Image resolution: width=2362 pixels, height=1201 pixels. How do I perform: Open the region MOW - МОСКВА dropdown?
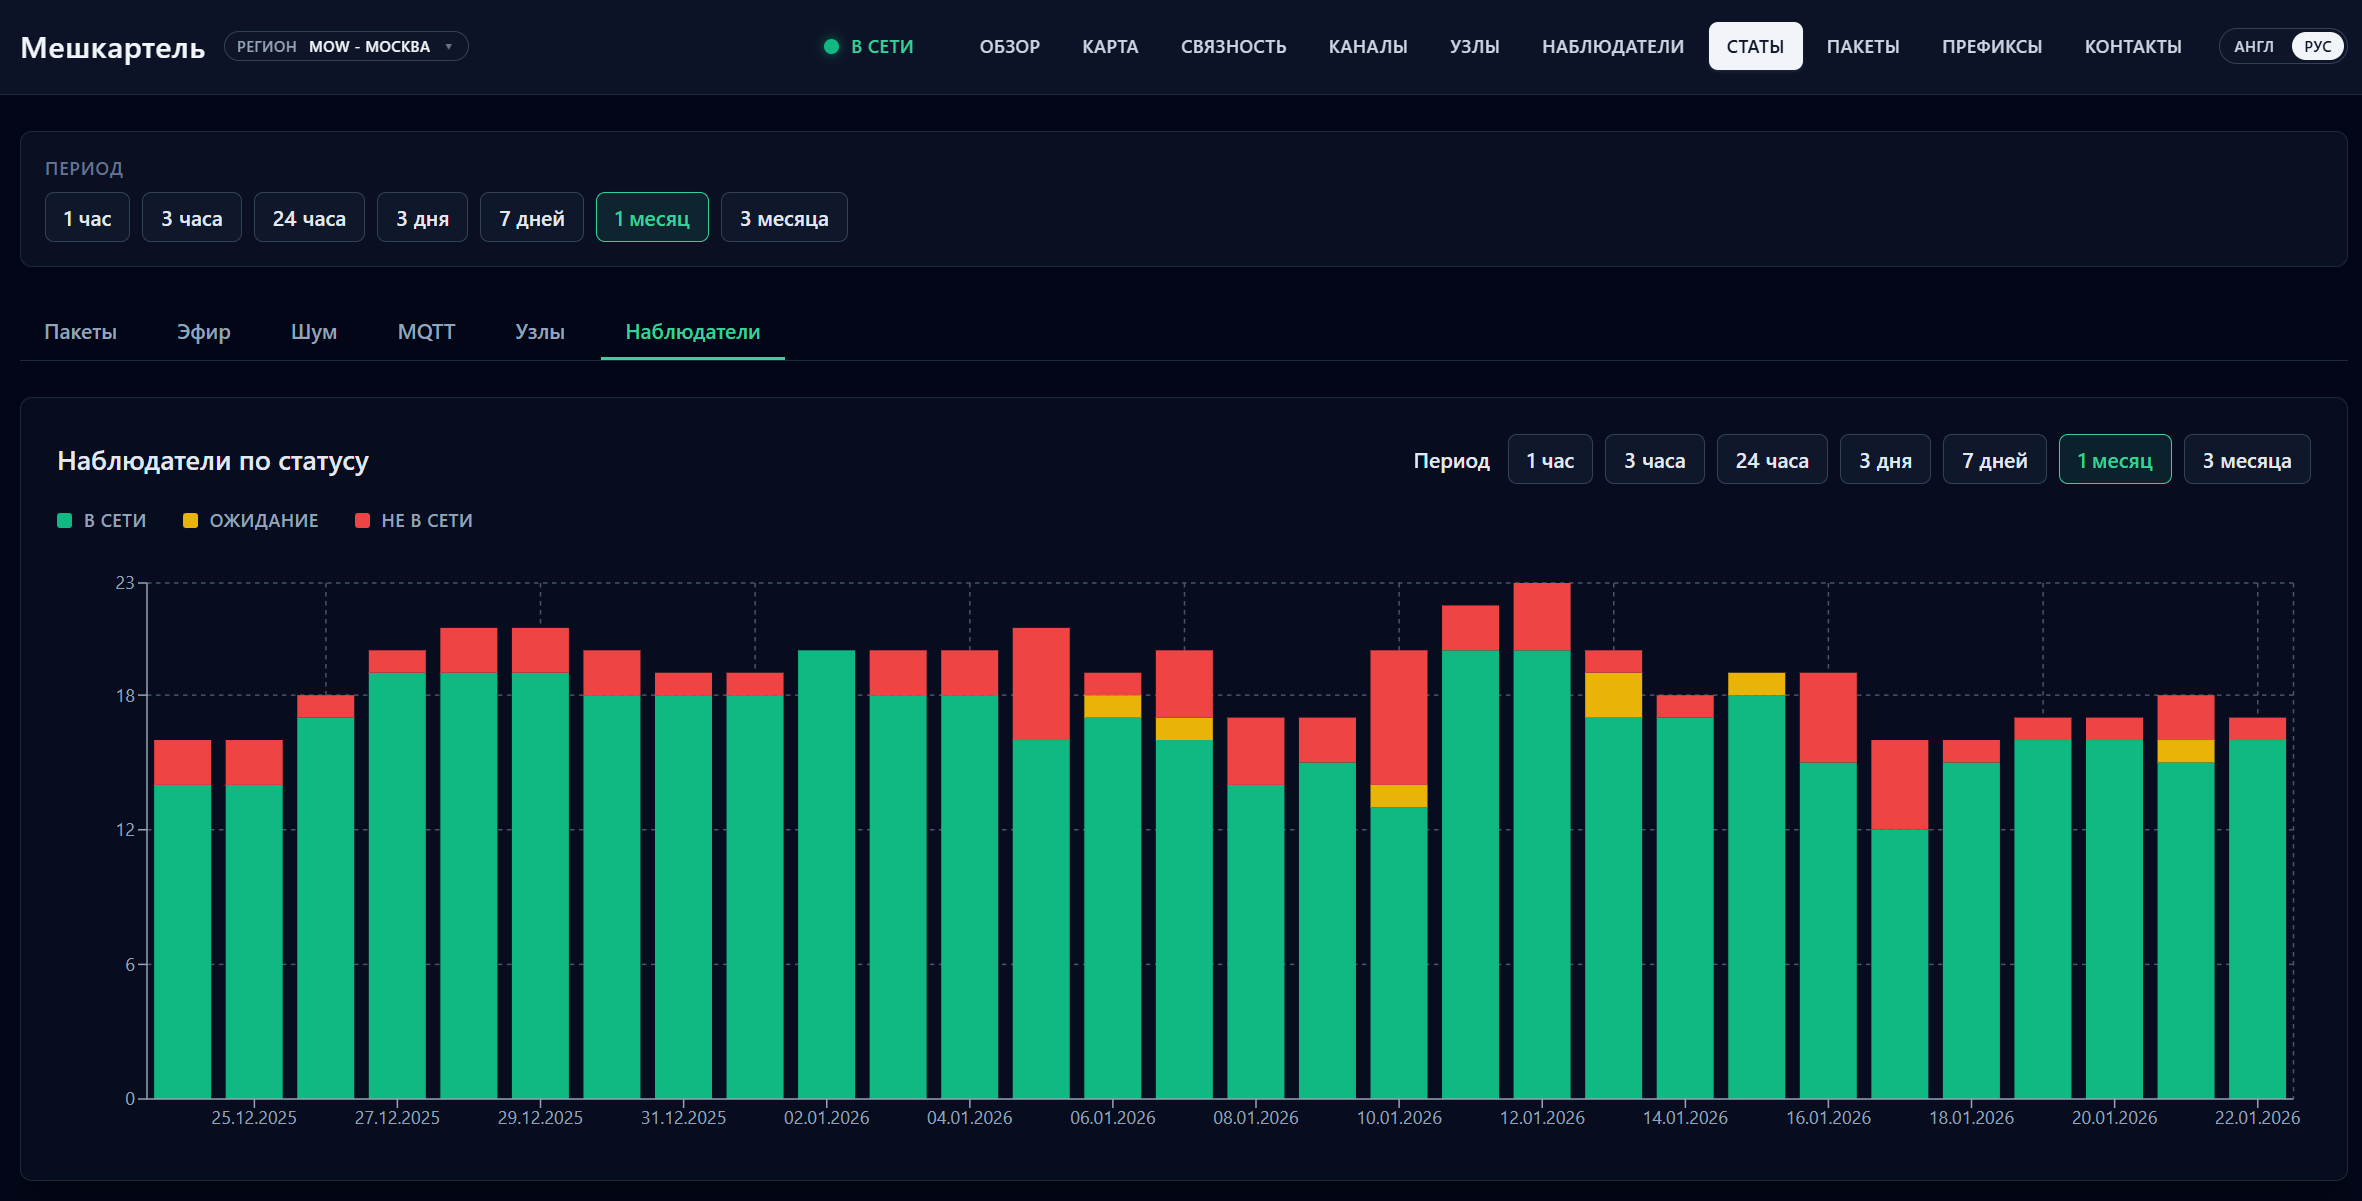(346, 47)
